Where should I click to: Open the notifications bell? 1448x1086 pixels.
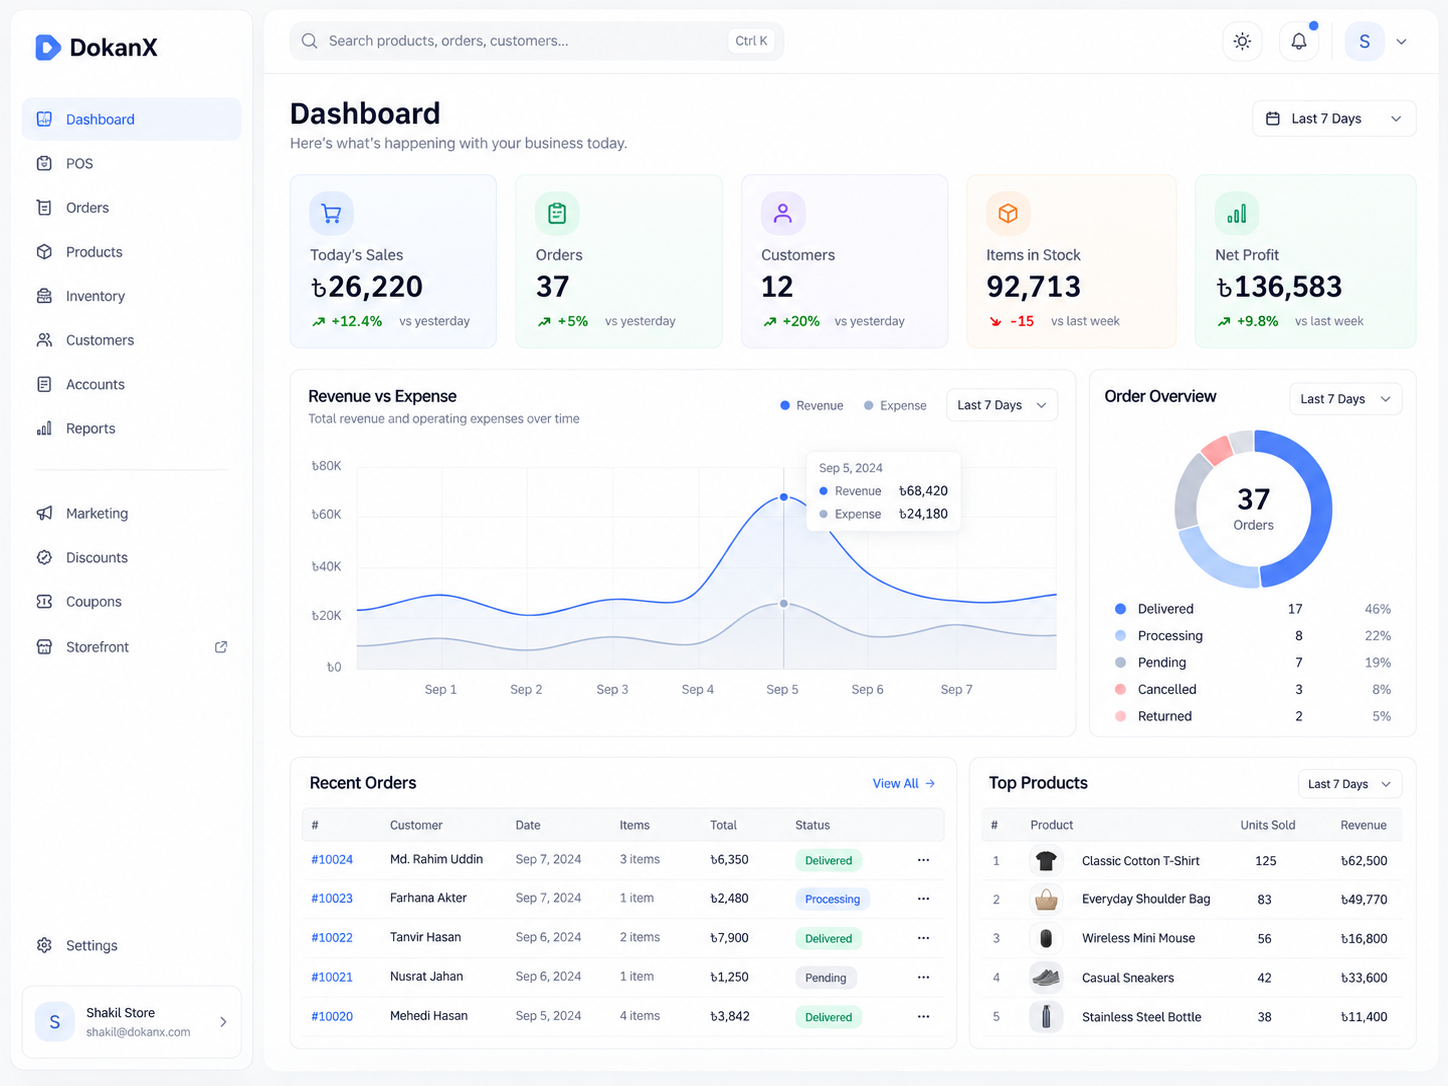pos(1299,41)
